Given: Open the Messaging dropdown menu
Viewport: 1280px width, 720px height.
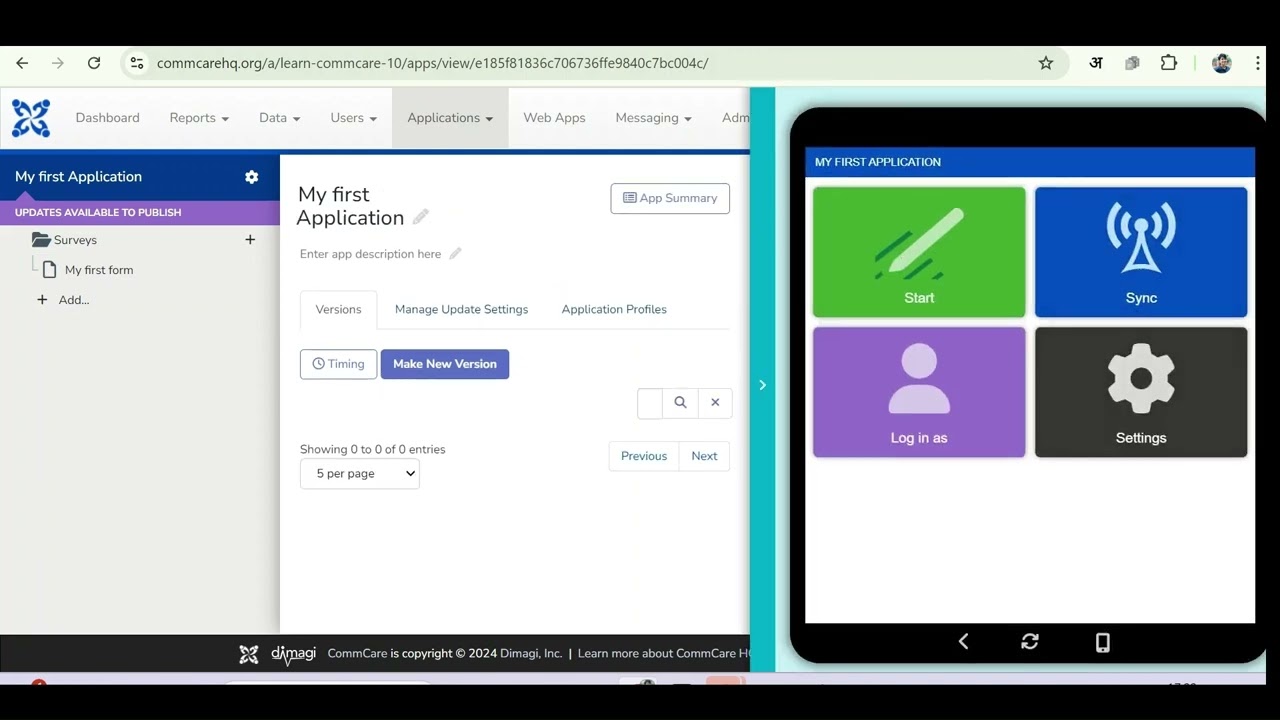Looking at the screenshot, I should point(653,118).
